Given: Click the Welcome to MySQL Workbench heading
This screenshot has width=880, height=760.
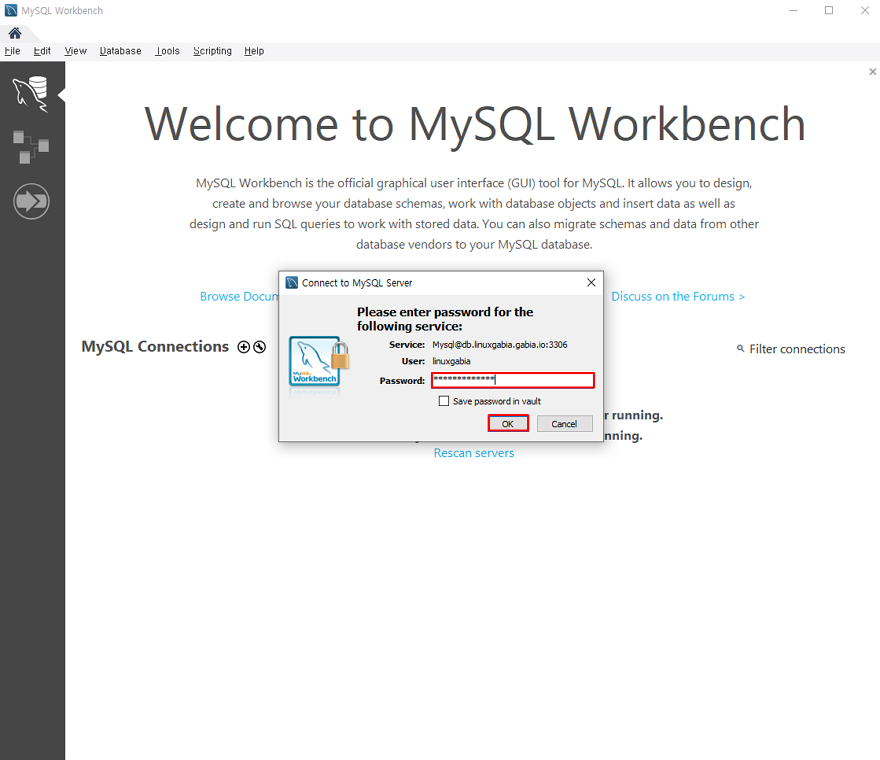Looking at the screenshot, I should tap(475, 125).
